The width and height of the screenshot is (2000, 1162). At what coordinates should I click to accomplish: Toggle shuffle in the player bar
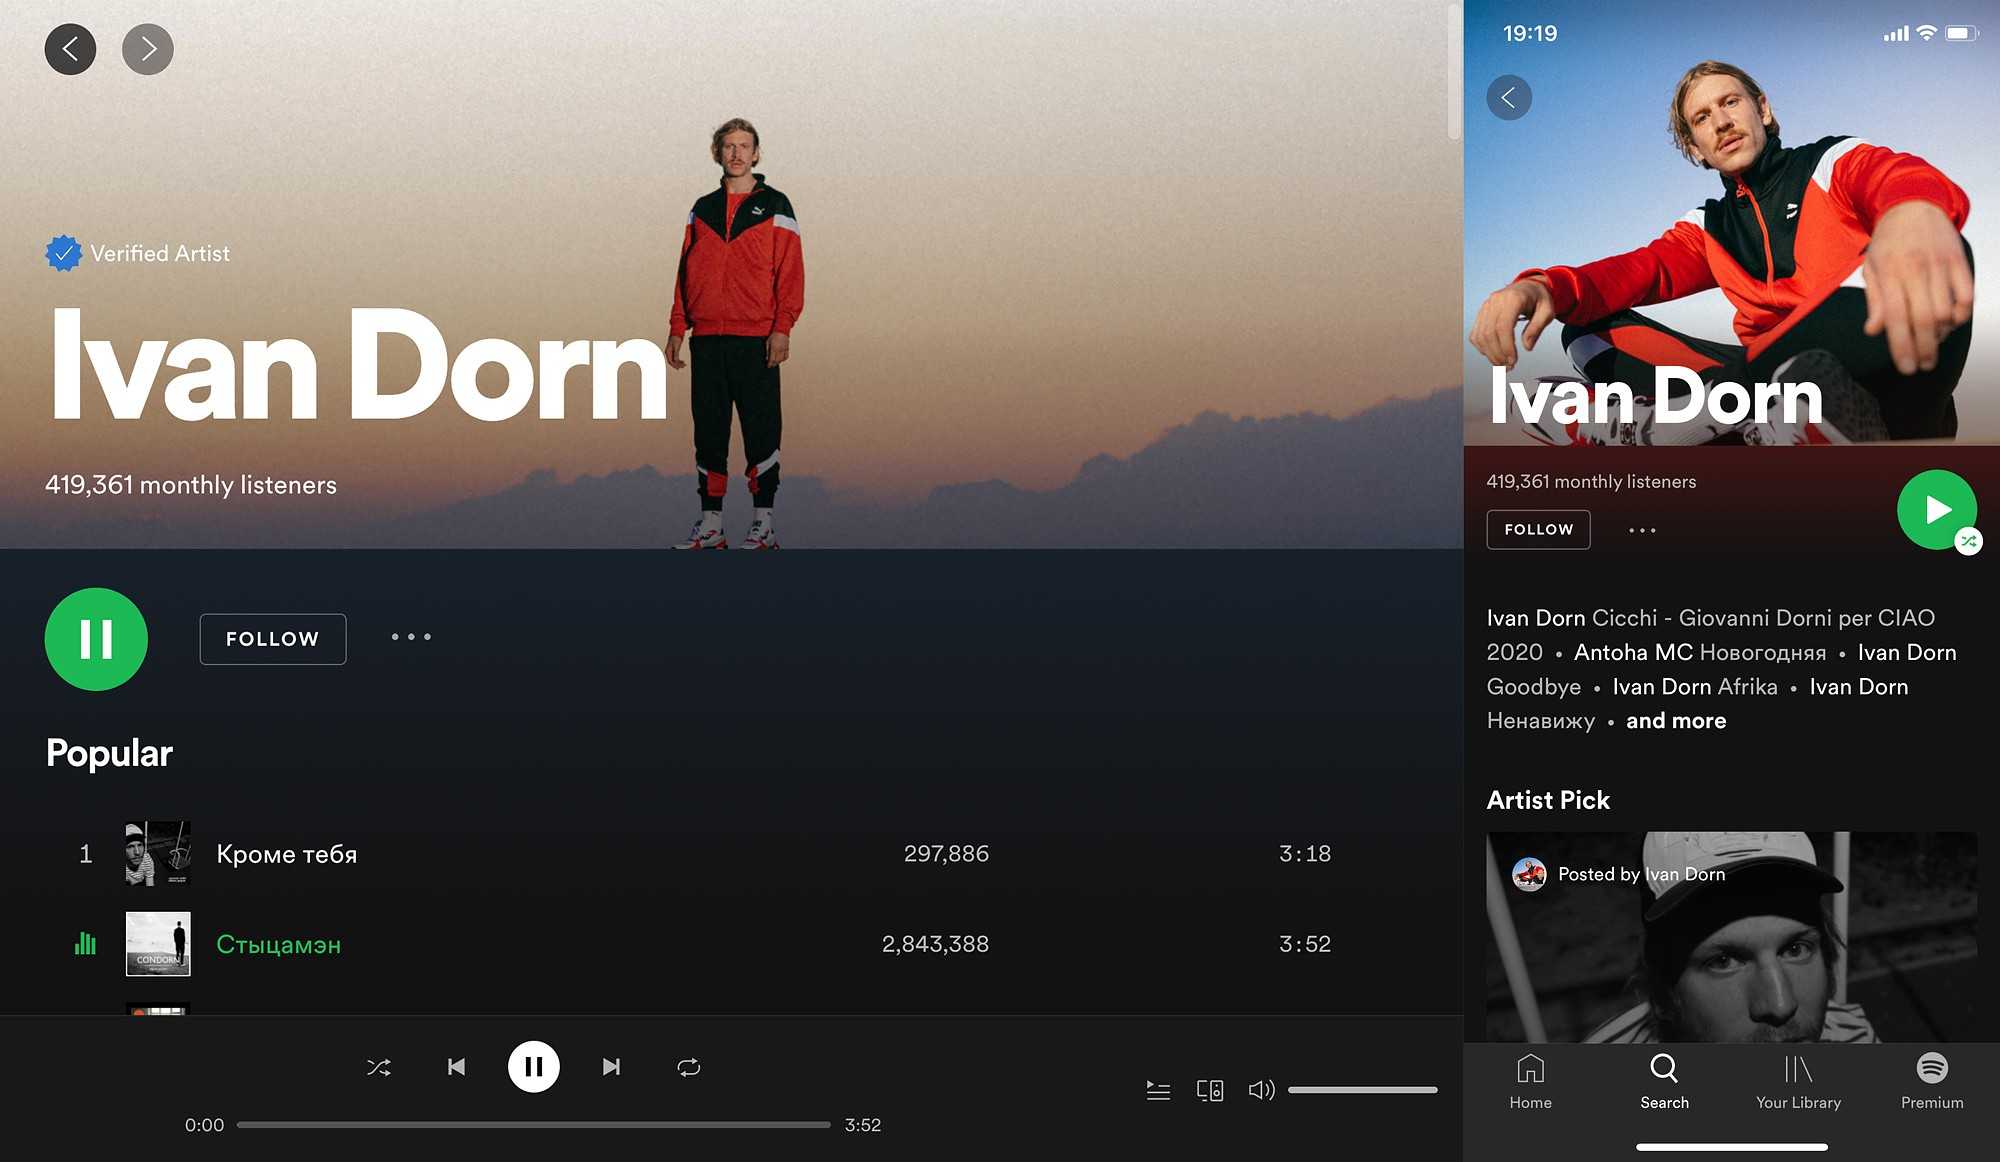379,1067
